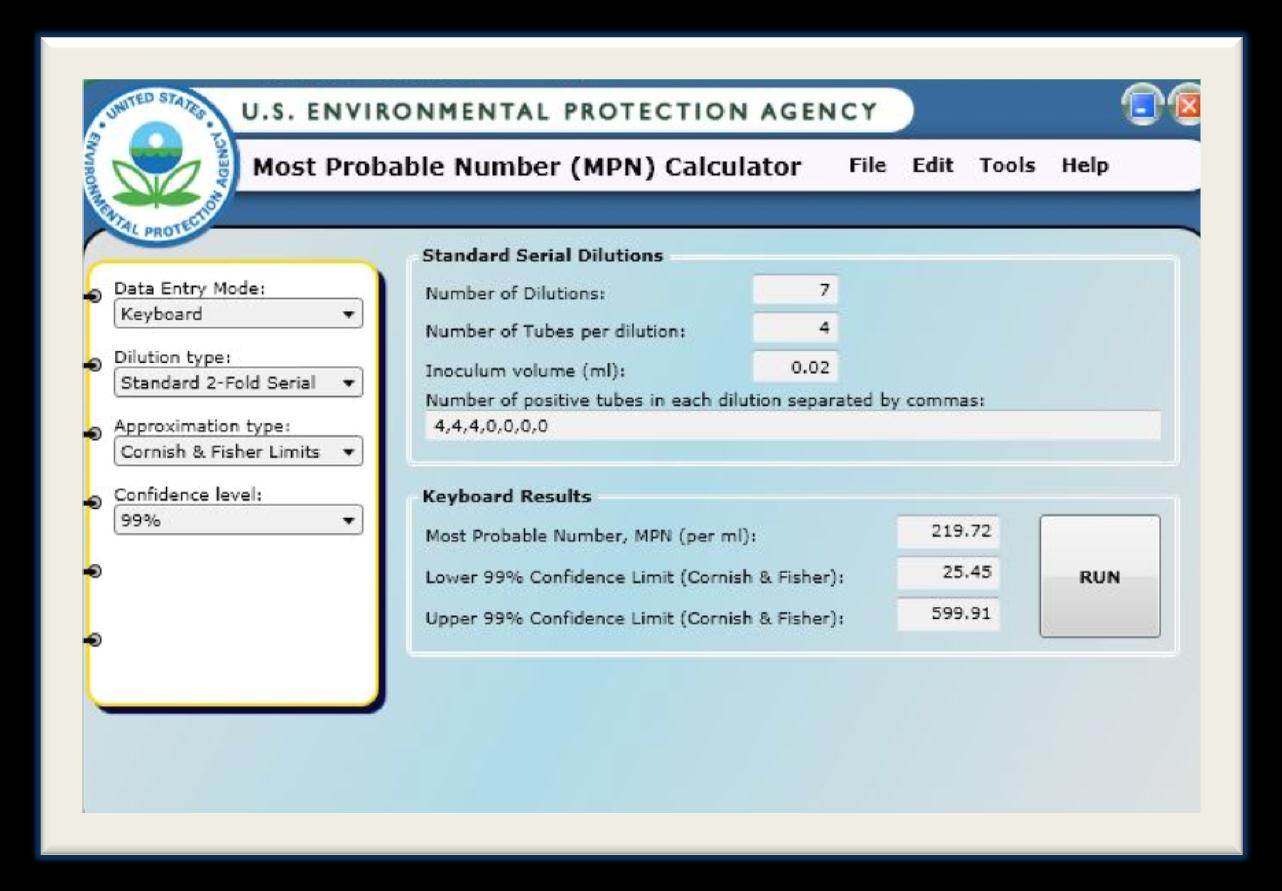Click the Number of Tubes per dilution label
Viewport: 1282px width, 891px height.
pos(555,333)
